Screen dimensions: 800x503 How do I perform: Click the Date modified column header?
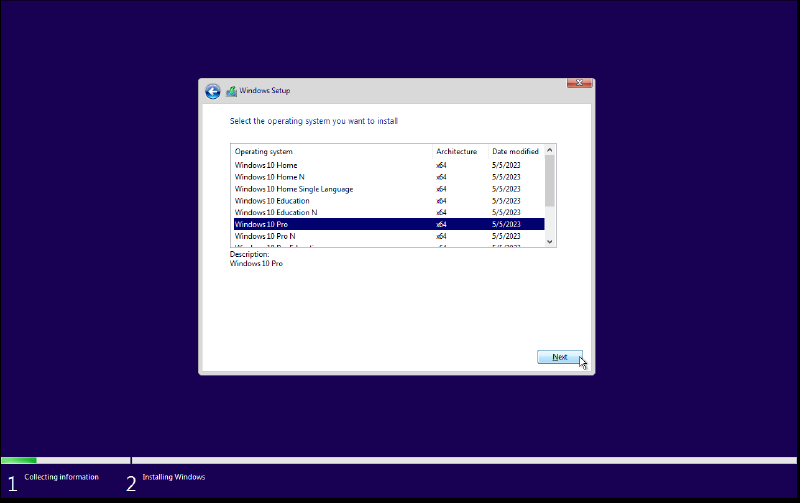516,152
